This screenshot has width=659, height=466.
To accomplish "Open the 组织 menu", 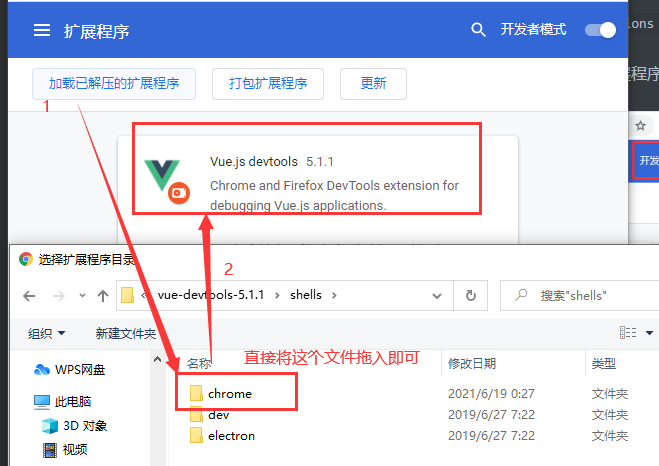I will [46, 334].
